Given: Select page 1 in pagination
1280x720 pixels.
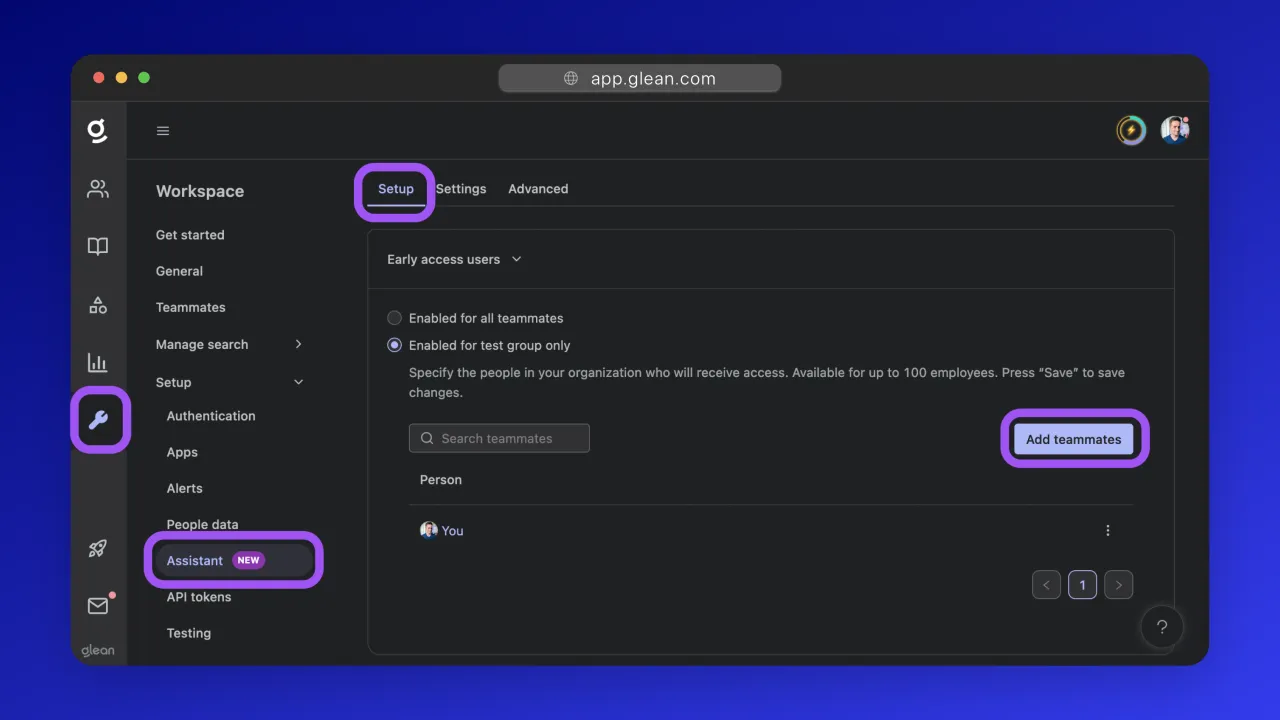Looking at the screenshot, I should 1082,585.
